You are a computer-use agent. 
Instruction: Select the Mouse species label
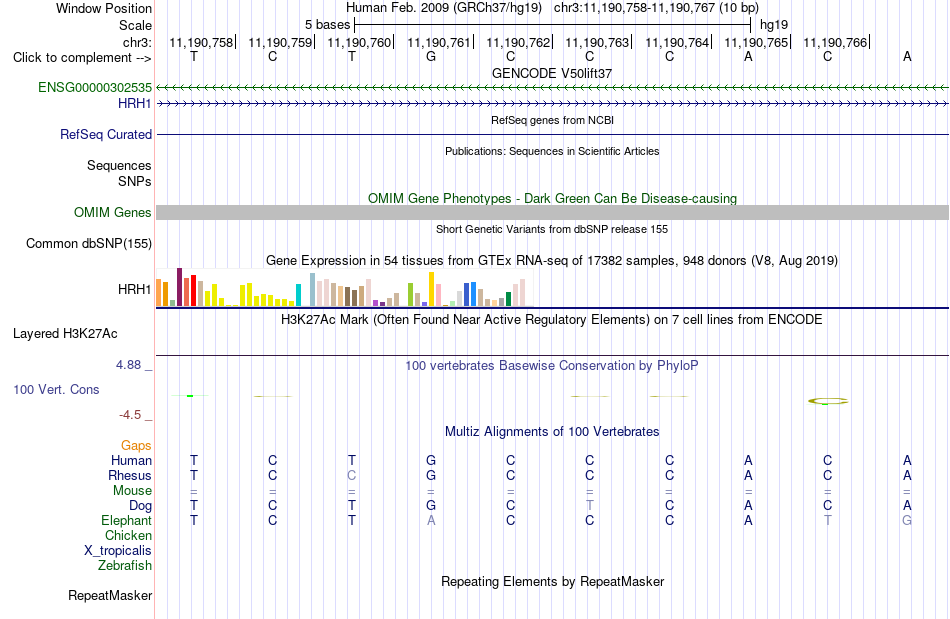point(132,491)
